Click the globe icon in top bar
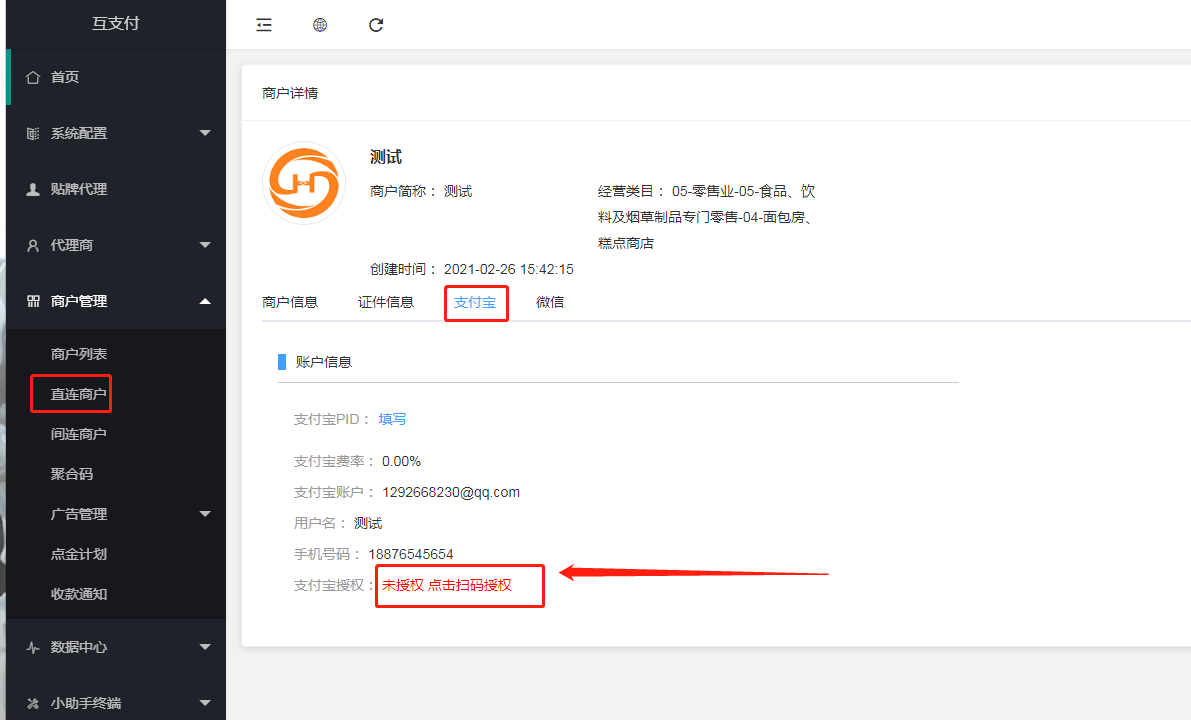Viewport: 1191px width, 720px height. (320, 25)
